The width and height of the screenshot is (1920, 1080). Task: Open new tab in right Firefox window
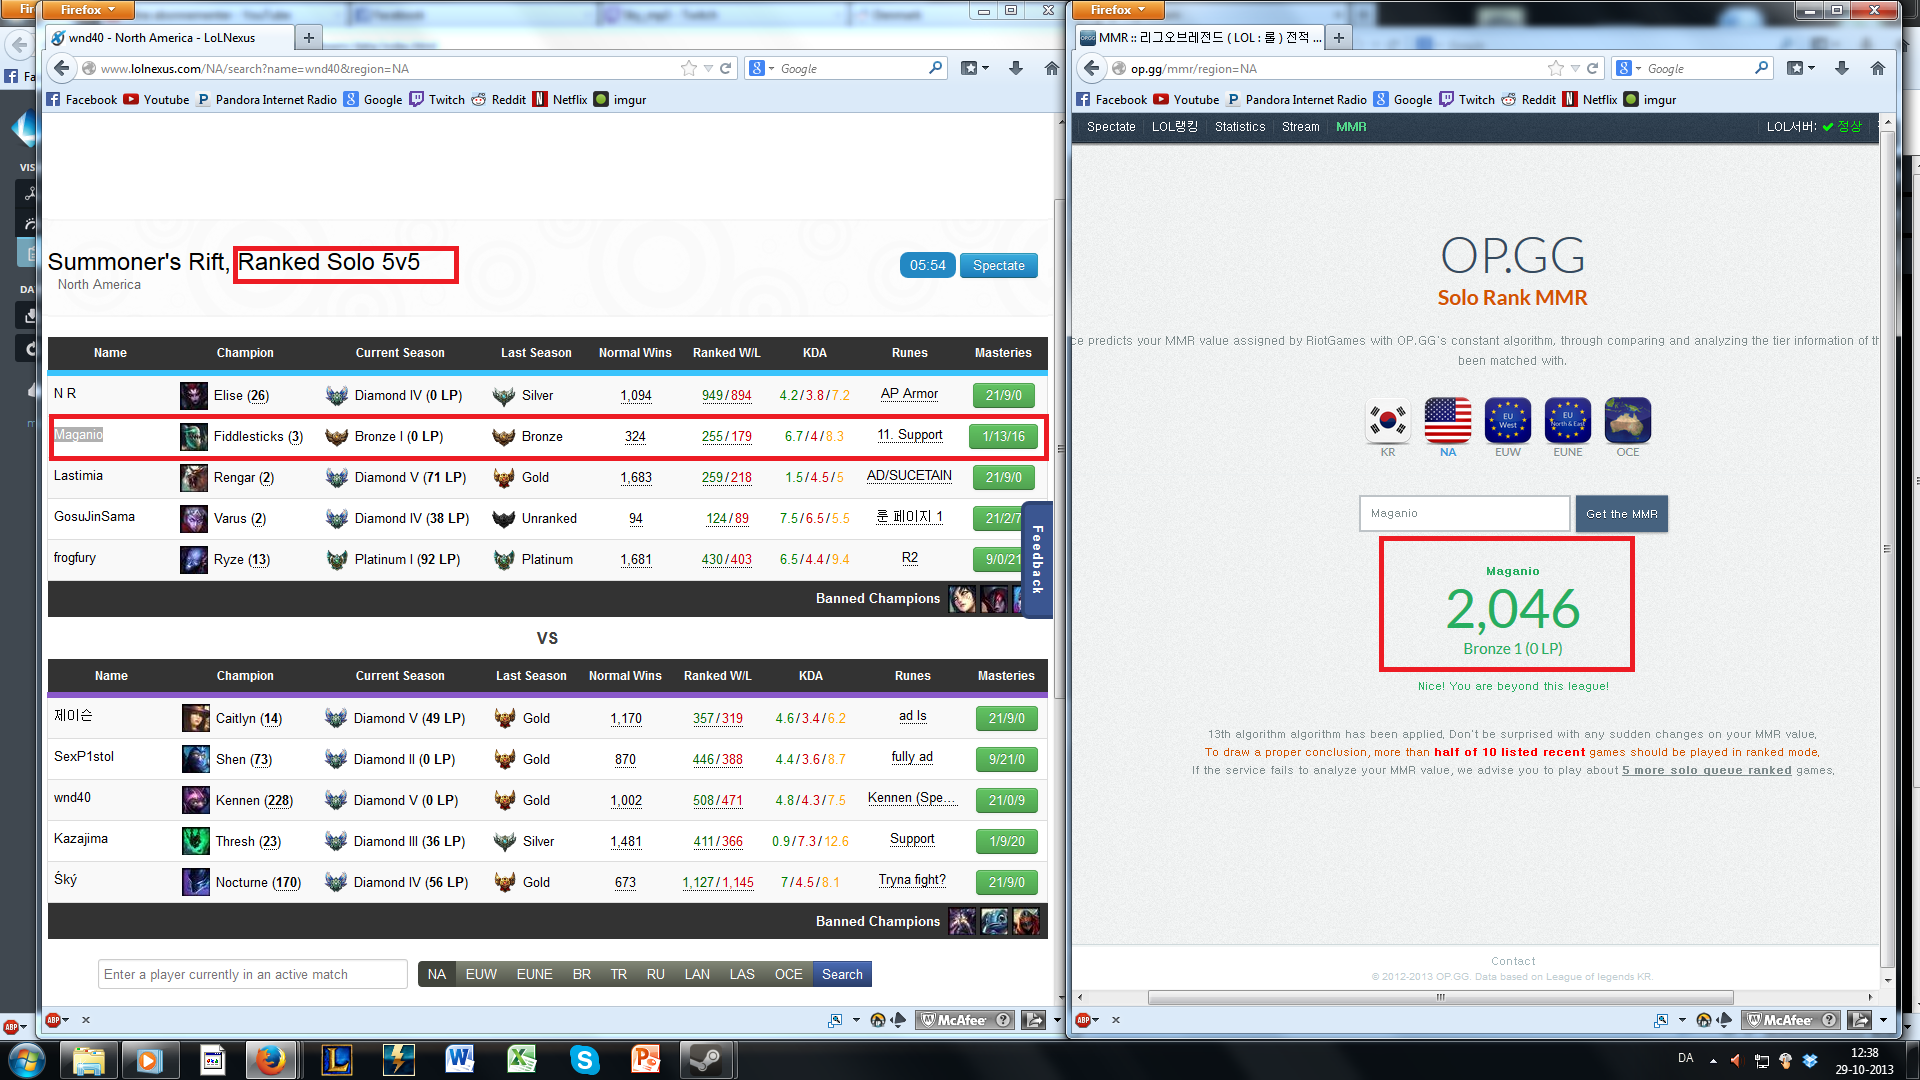click(1339, 38)
